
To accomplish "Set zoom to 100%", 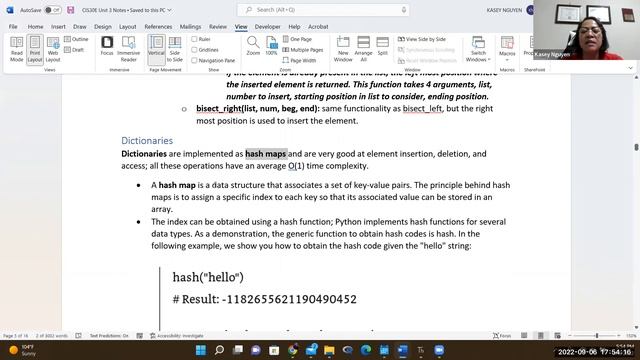I will click(271, 46).
